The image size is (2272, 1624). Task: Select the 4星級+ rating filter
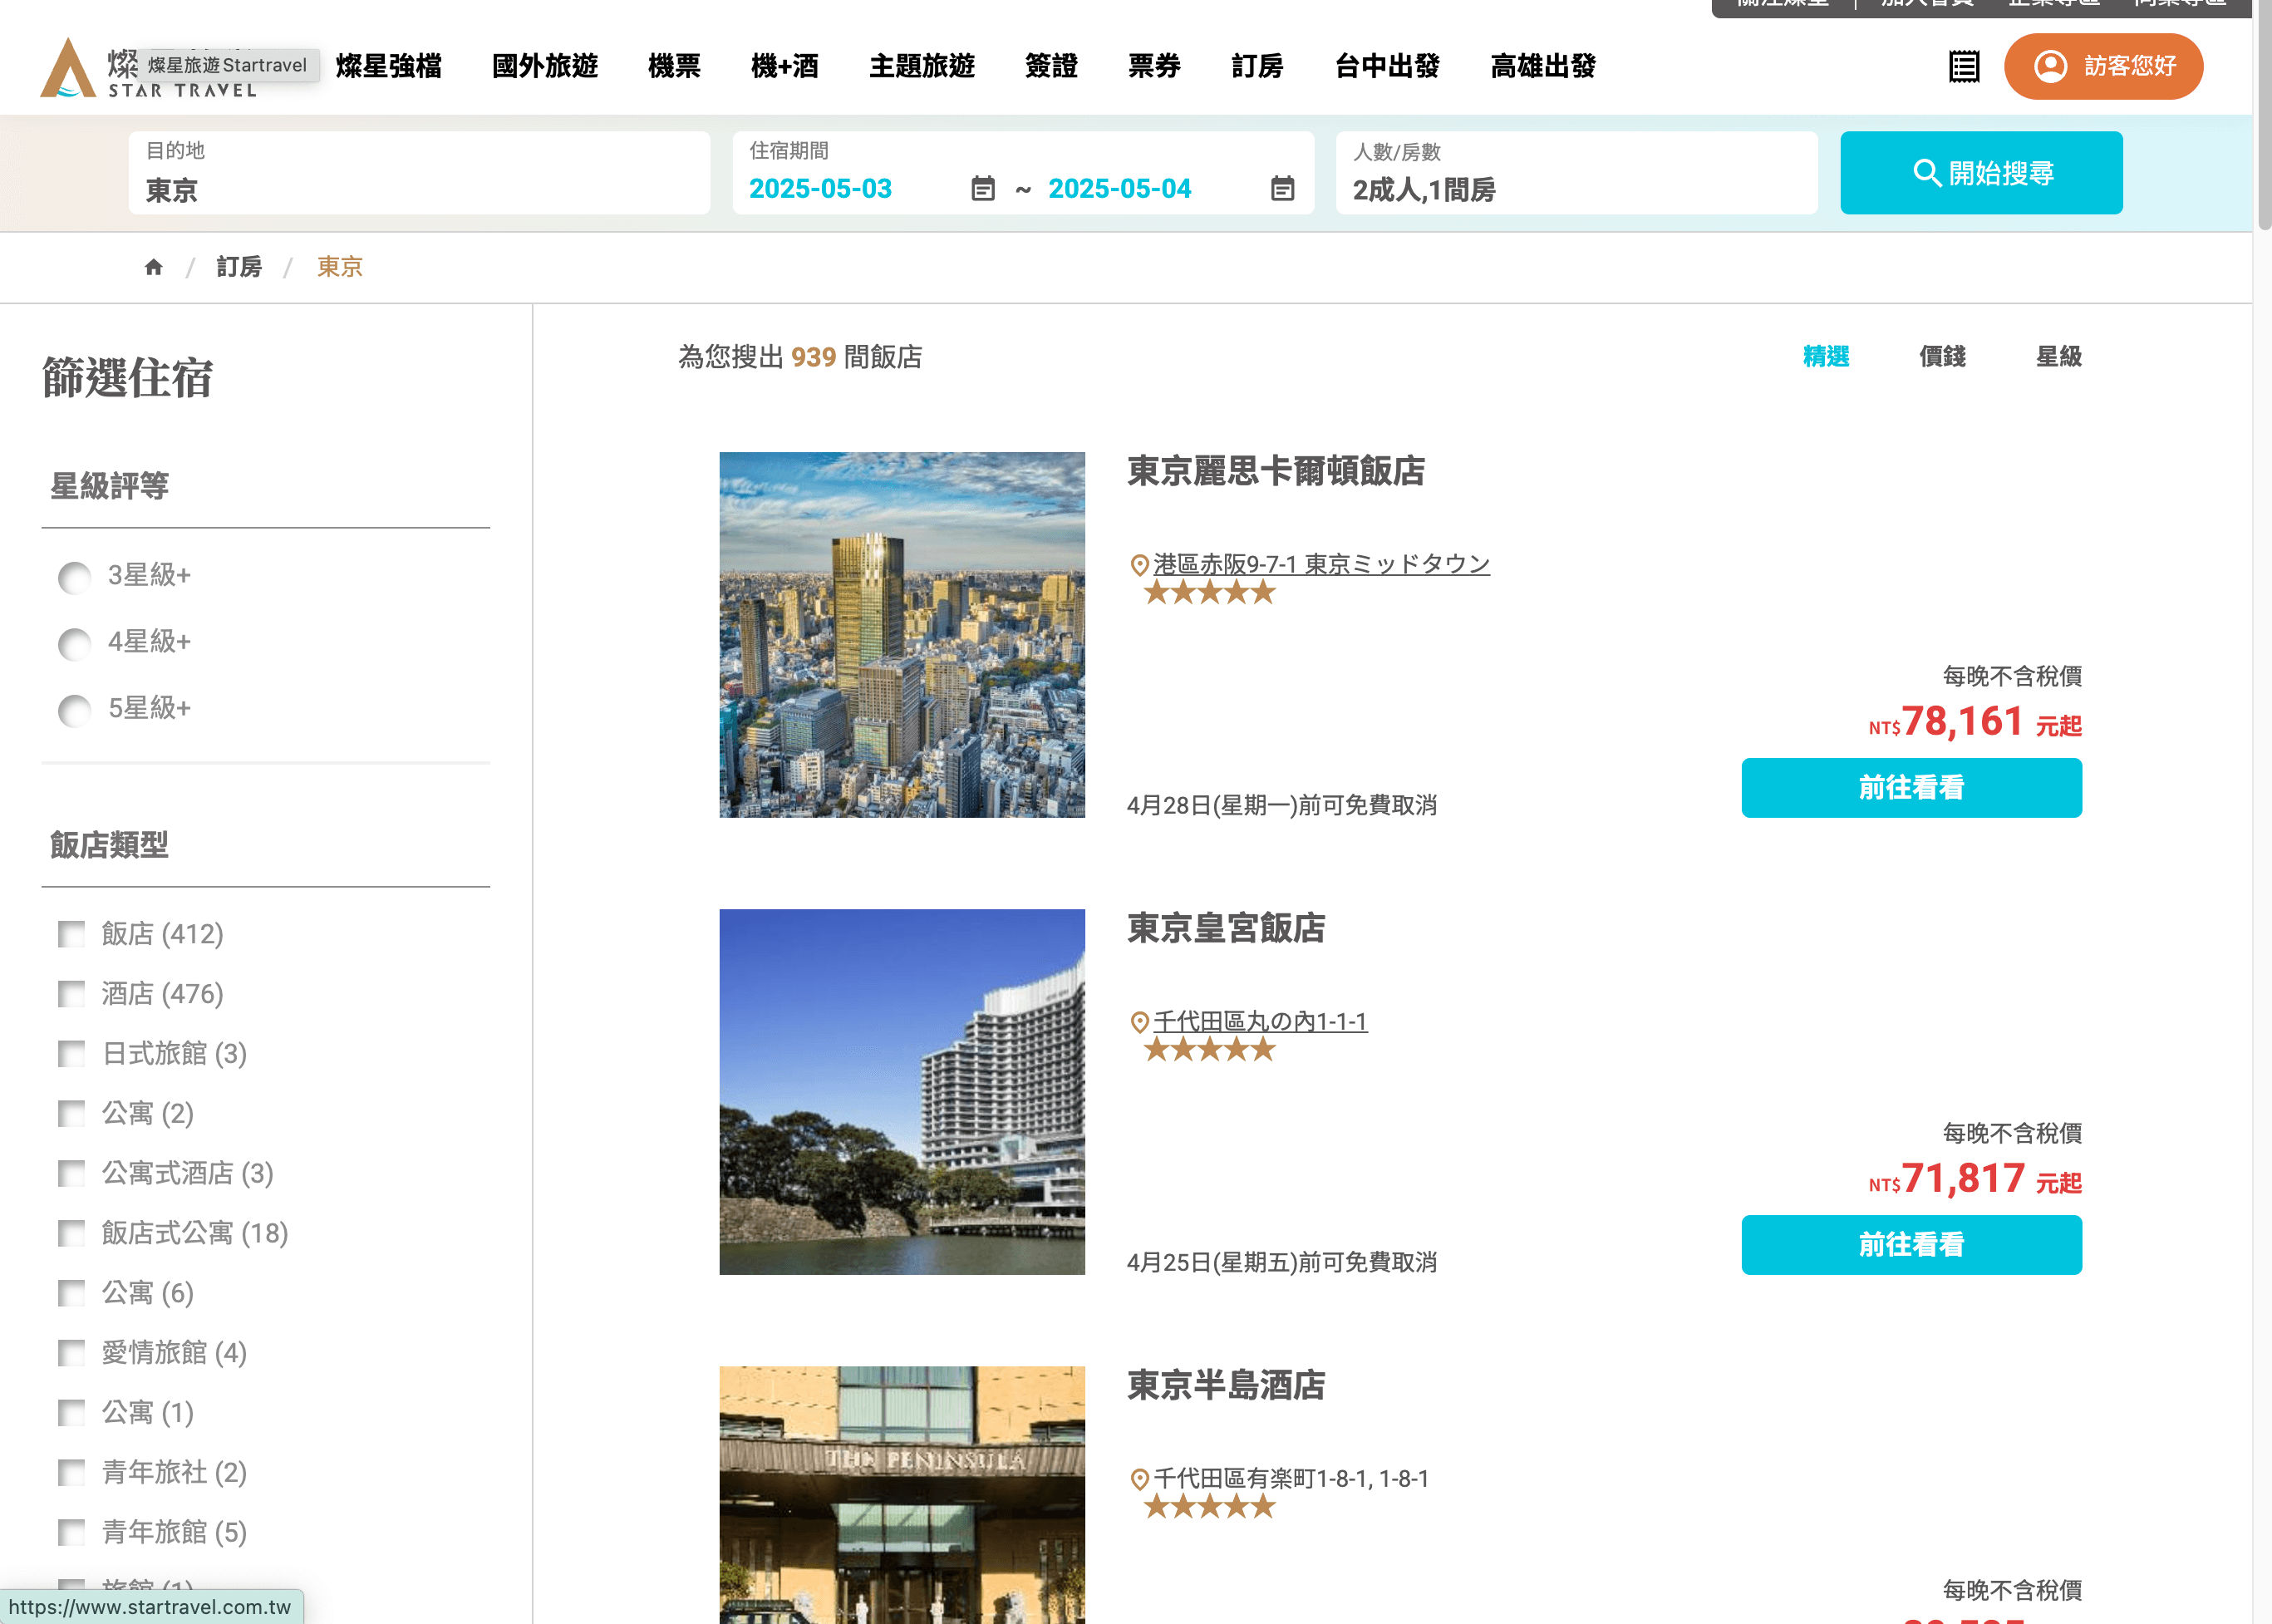(x=75, y=643)
